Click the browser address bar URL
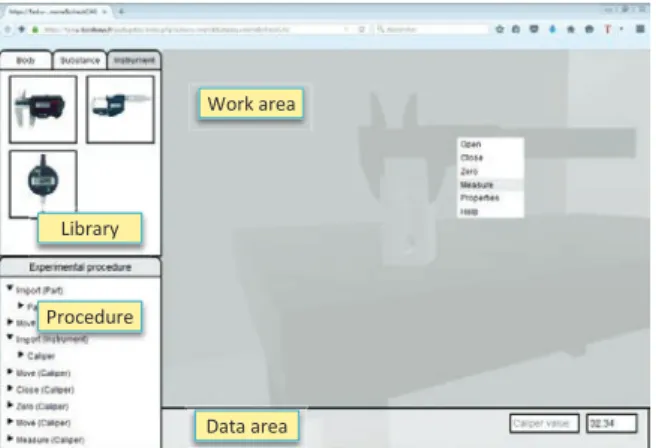656x448 pixels. pyautogui.click(x=167, y=30)
